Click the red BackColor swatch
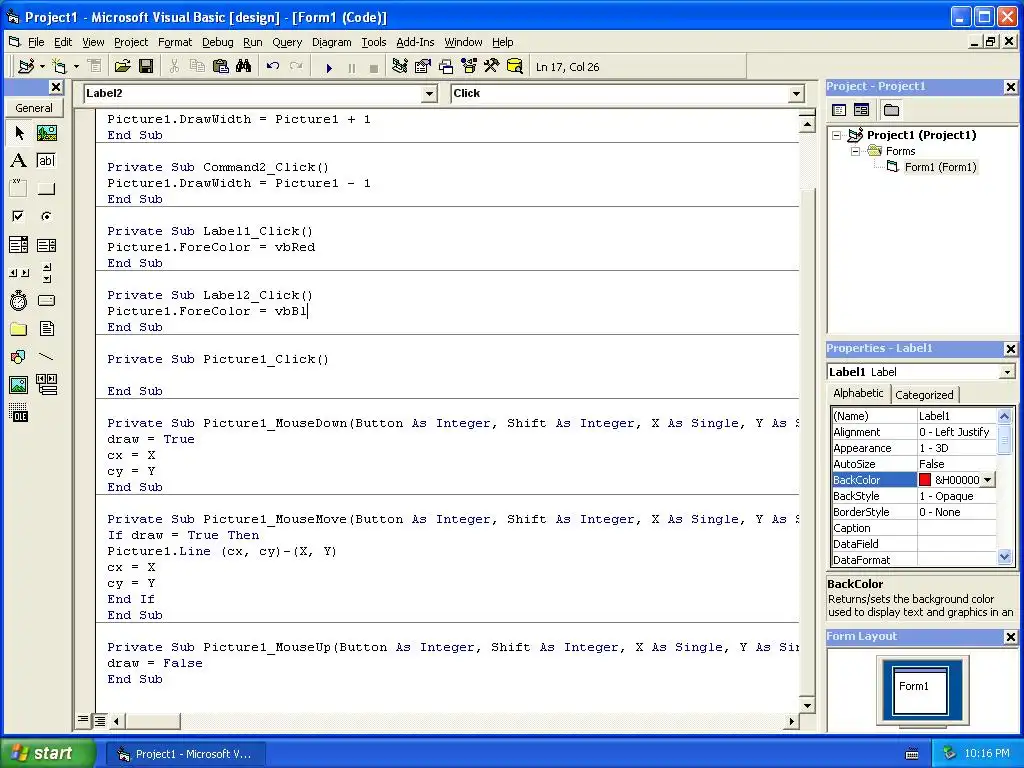The image size is (1024, 768). 925,480
